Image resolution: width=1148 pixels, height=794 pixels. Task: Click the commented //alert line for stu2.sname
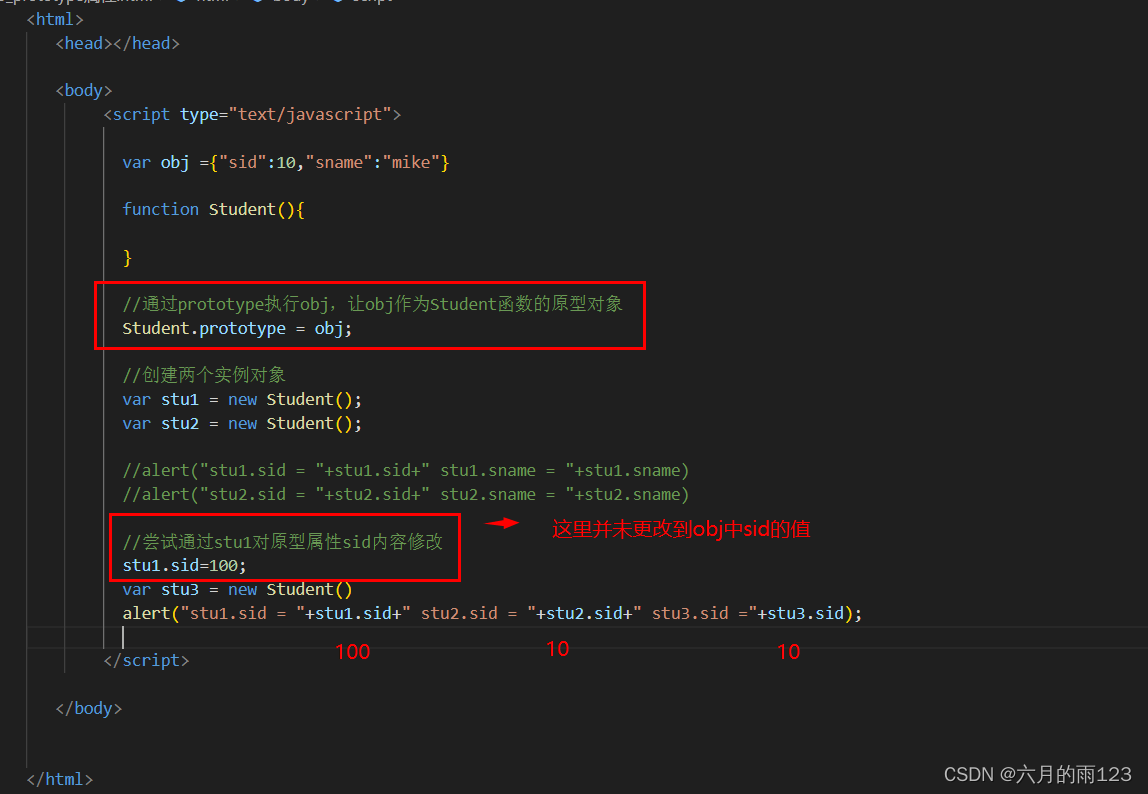click(x=406, y=495)
